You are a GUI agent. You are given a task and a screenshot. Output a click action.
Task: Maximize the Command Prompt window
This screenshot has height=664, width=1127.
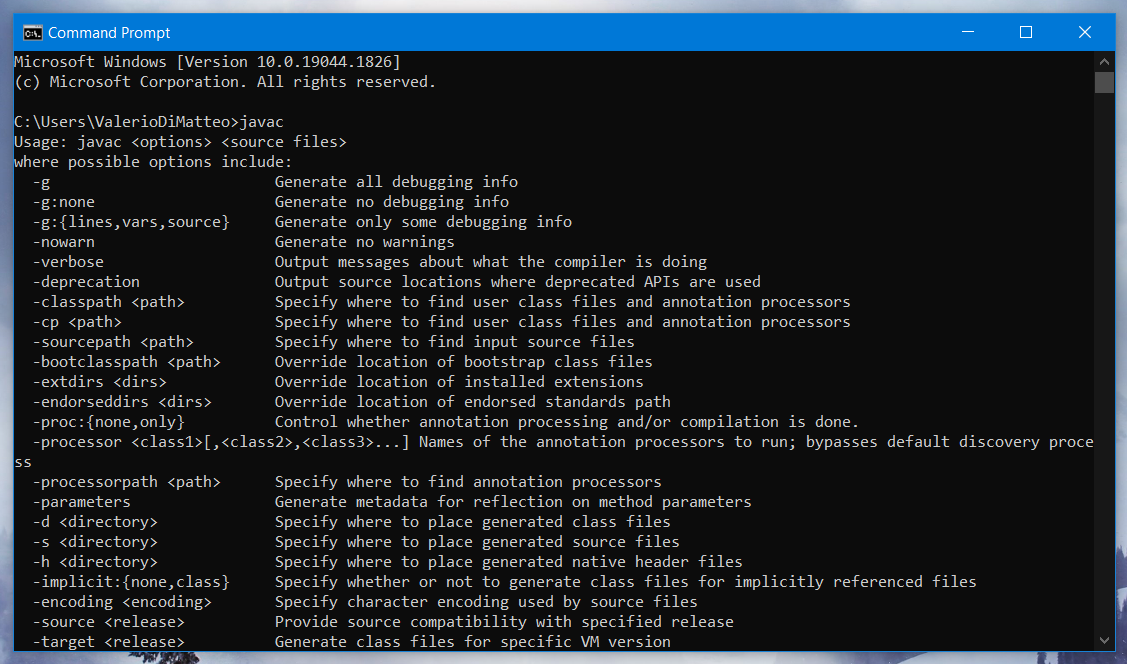point(1026,32)
